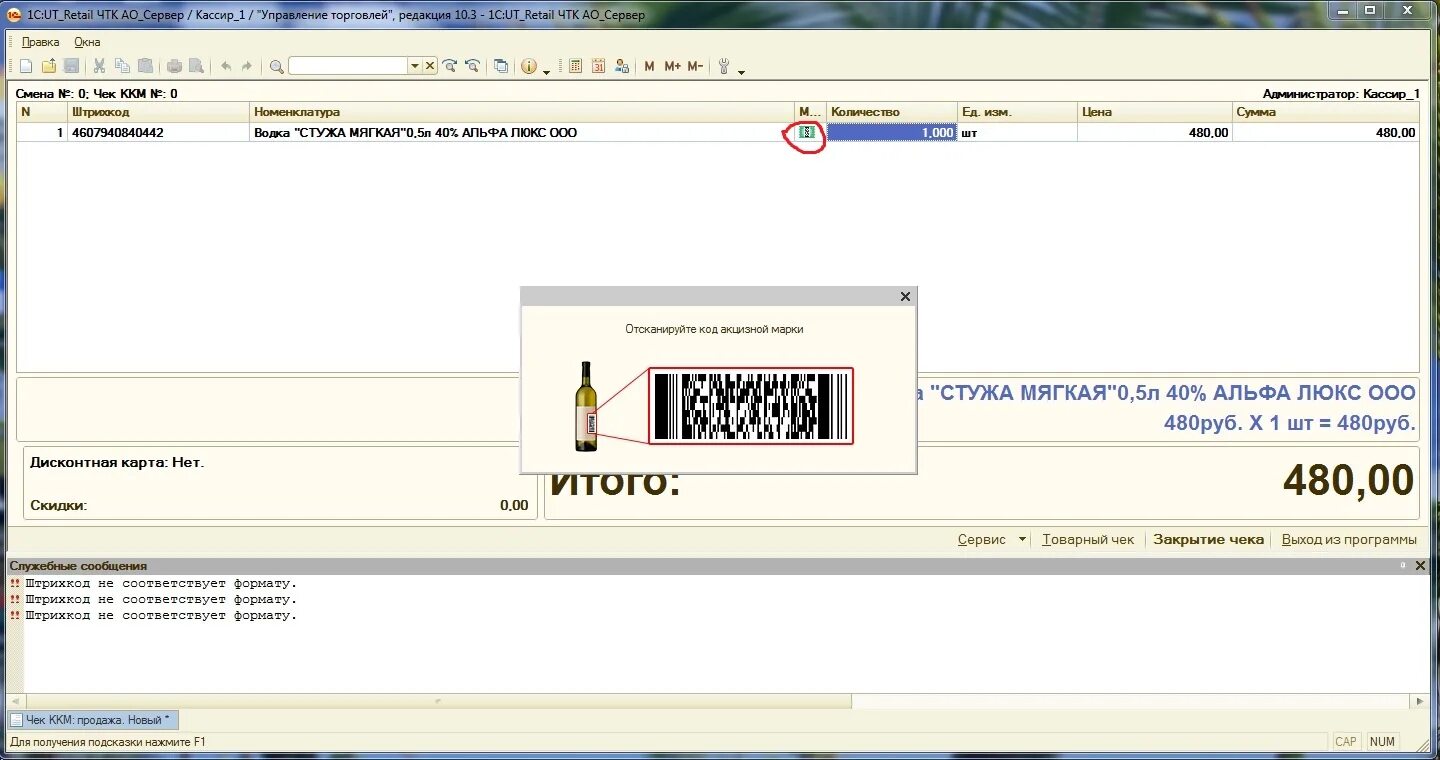The width and height of the screenshot is (1440, 760).
Task: Click the user lock icon in toolbar
Action: click(x=622, y=66)
